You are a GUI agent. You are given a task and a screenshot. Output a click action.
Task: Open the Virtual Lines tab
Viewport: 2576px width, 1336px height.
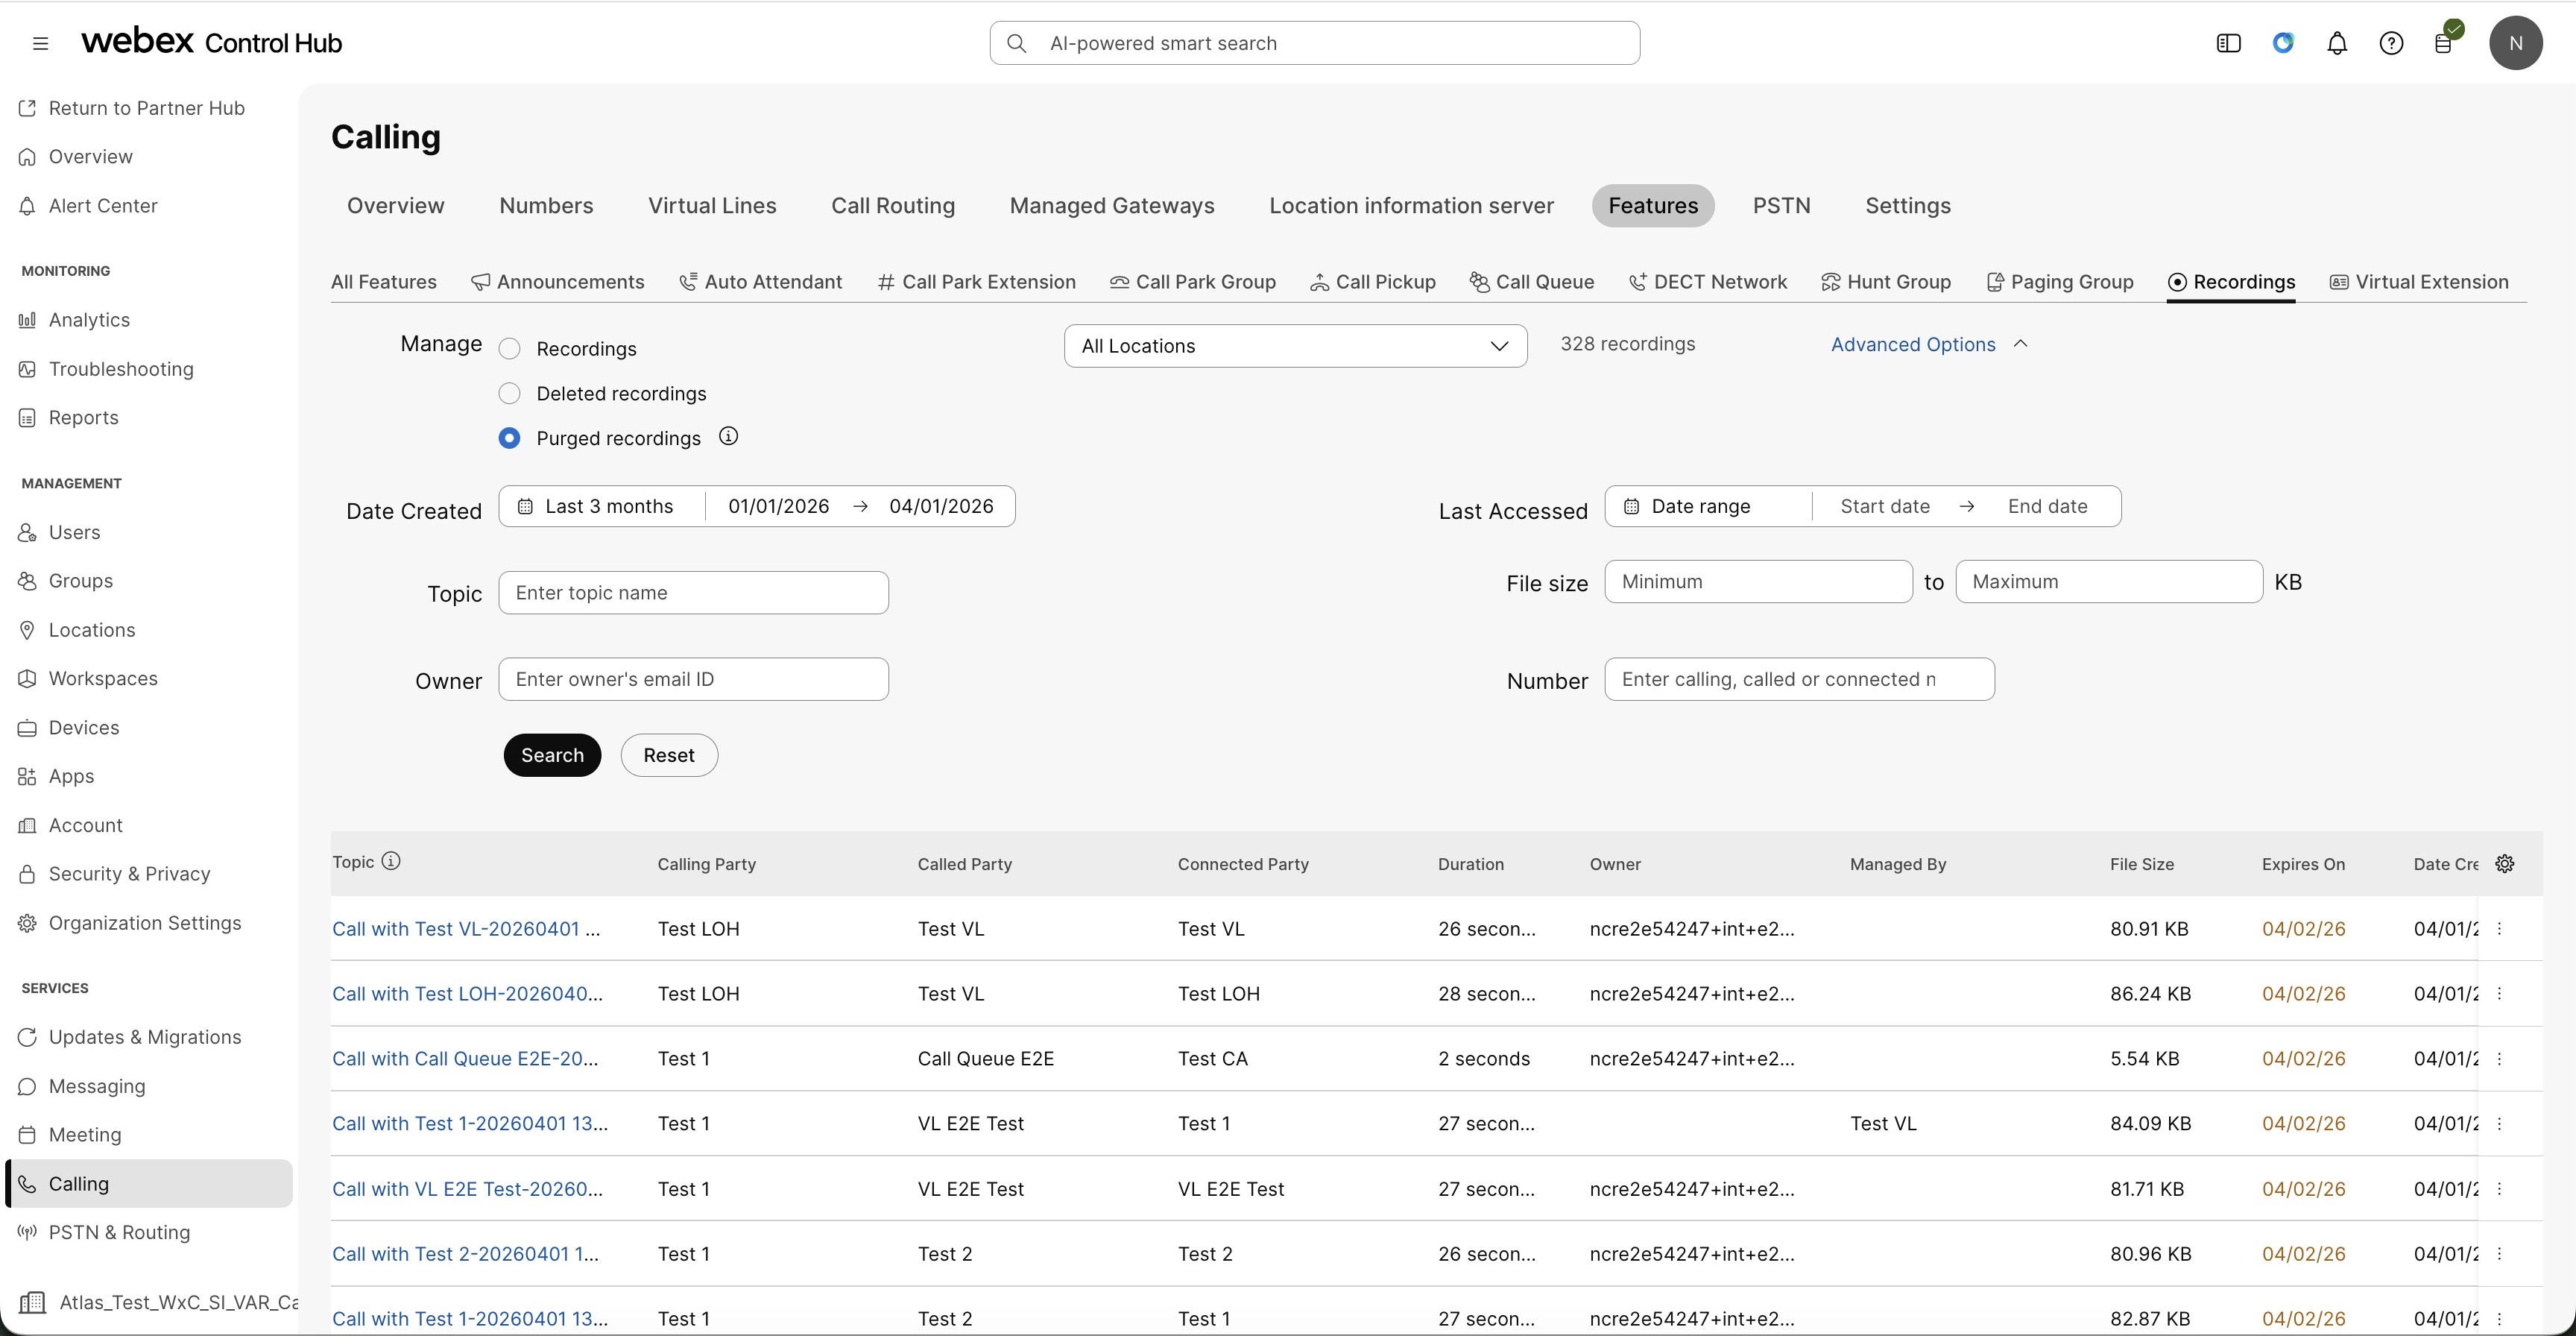tap(712, 206)
